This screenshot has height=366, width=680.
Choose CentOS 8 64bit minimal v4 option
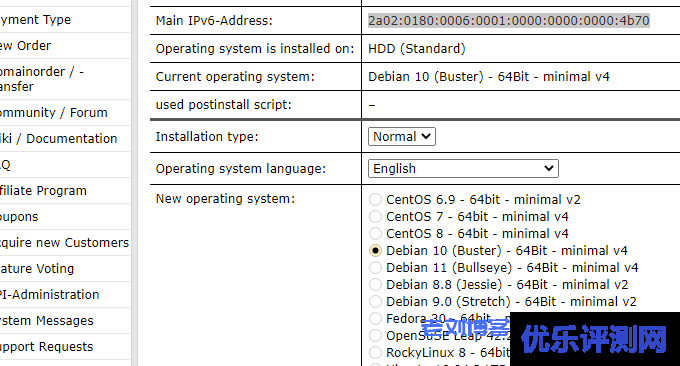coord(375,233)
